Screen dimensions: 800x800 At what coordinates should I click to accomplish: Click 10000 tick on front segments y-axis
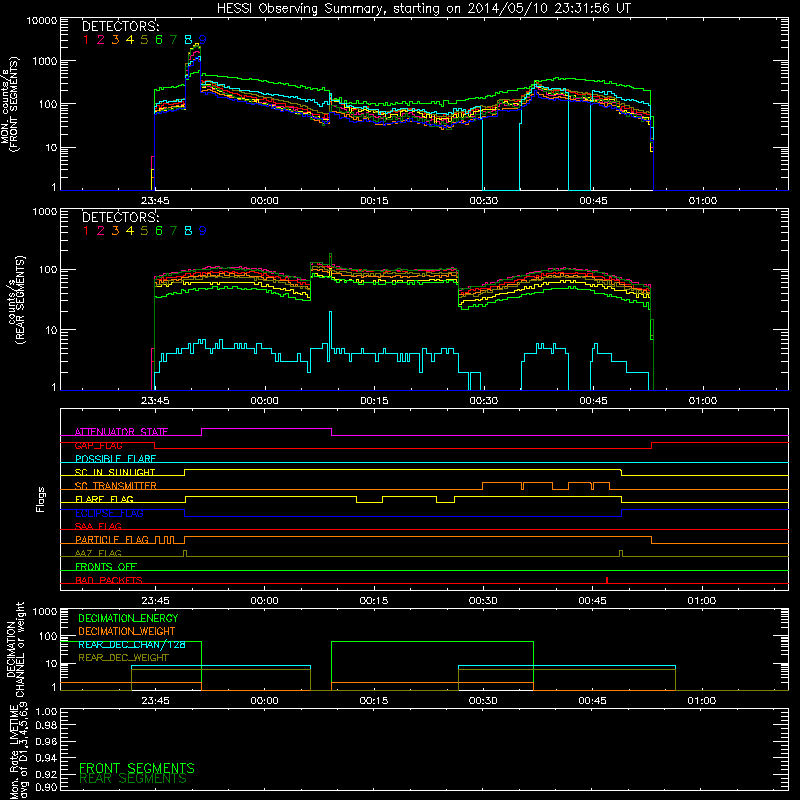[42, 21]
